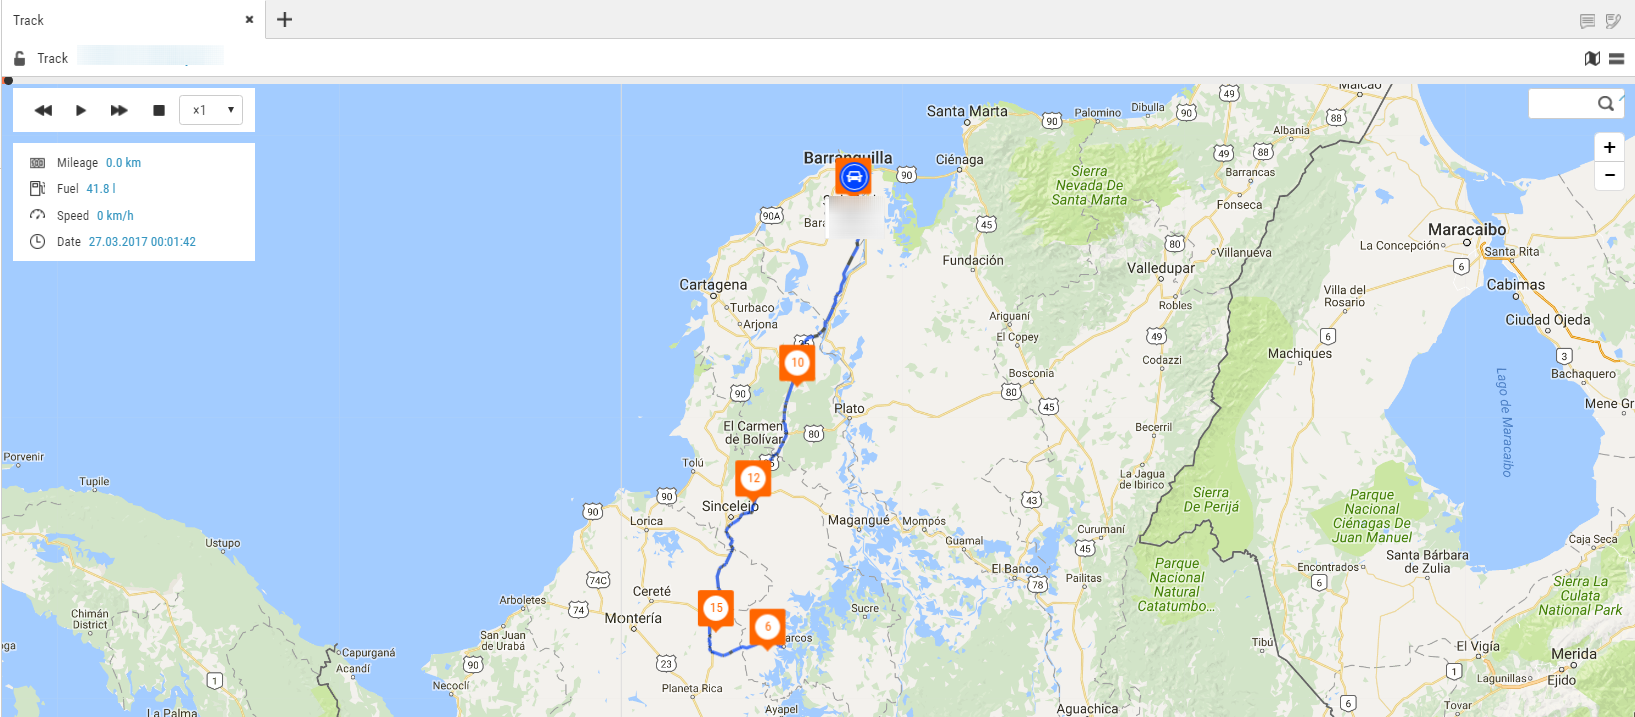
Task: Open the map layers icon
Action: click(1592, 58)
